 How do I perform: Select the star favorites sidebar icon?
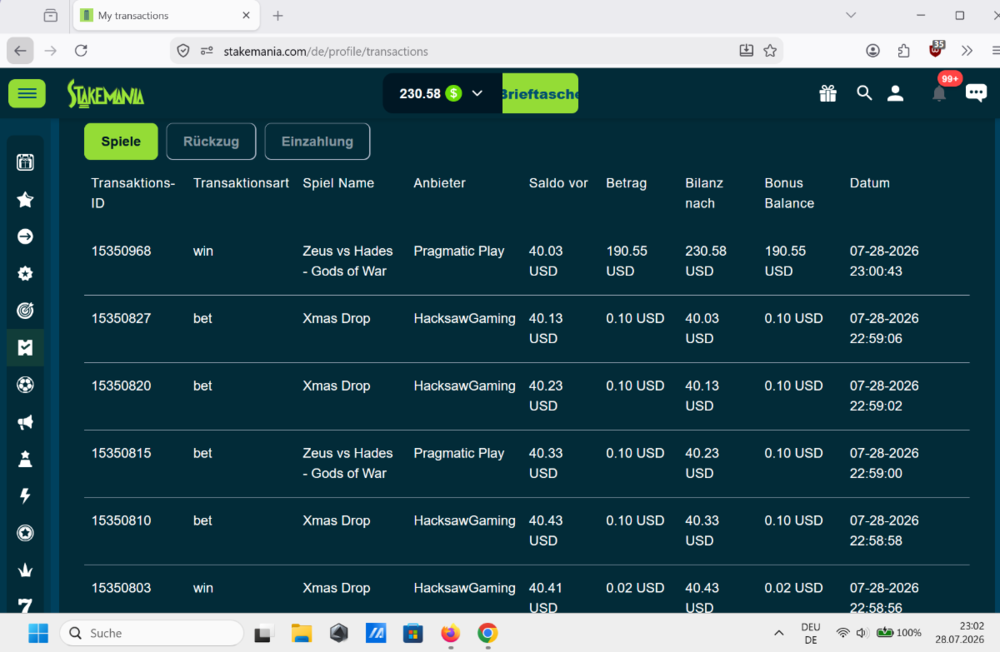(x=26, y=200)
